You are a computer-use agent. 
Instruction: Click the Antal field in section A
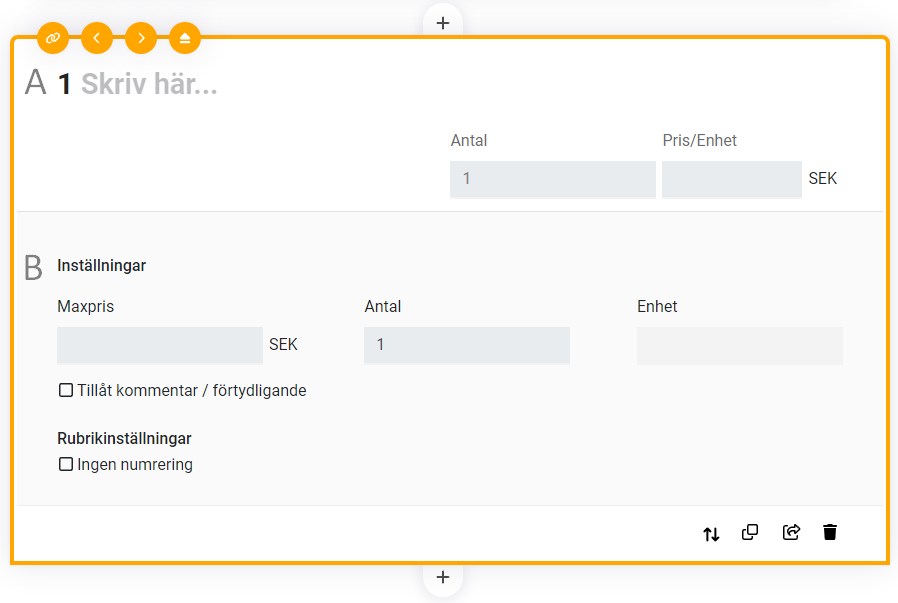point(552,180)
